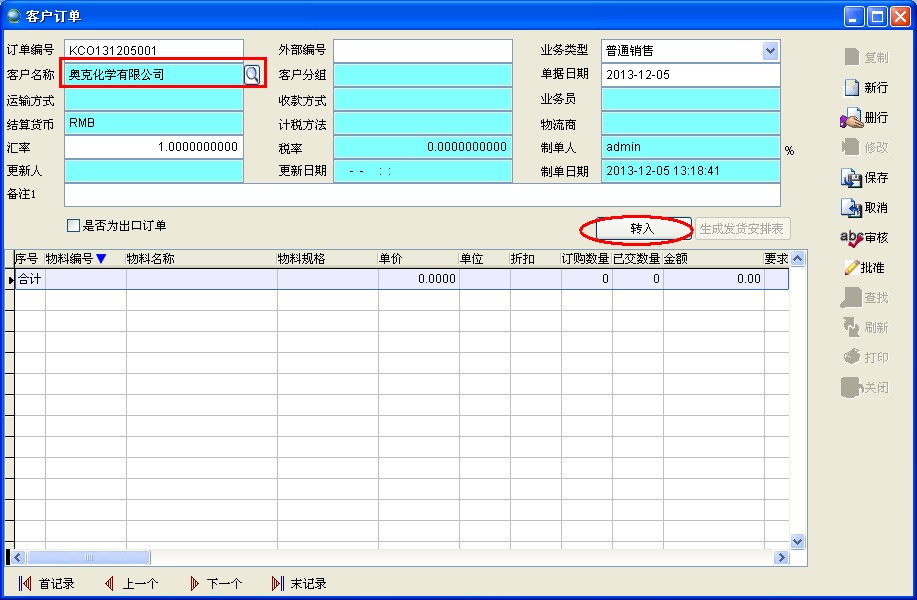Go to 上一个 previous record
The width and height of the screenshot is (917, 600).
tap(109, 583)
